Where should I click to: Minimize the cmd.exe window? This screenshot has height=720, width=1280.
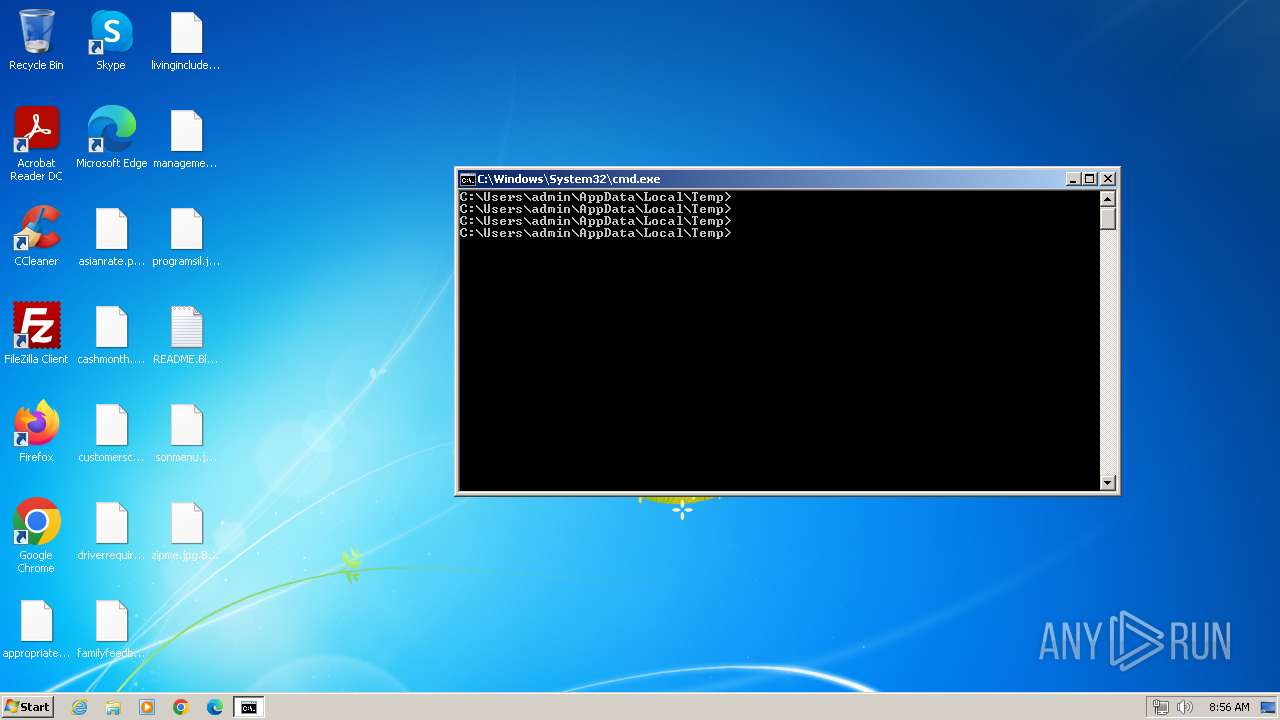(1073, 179)
